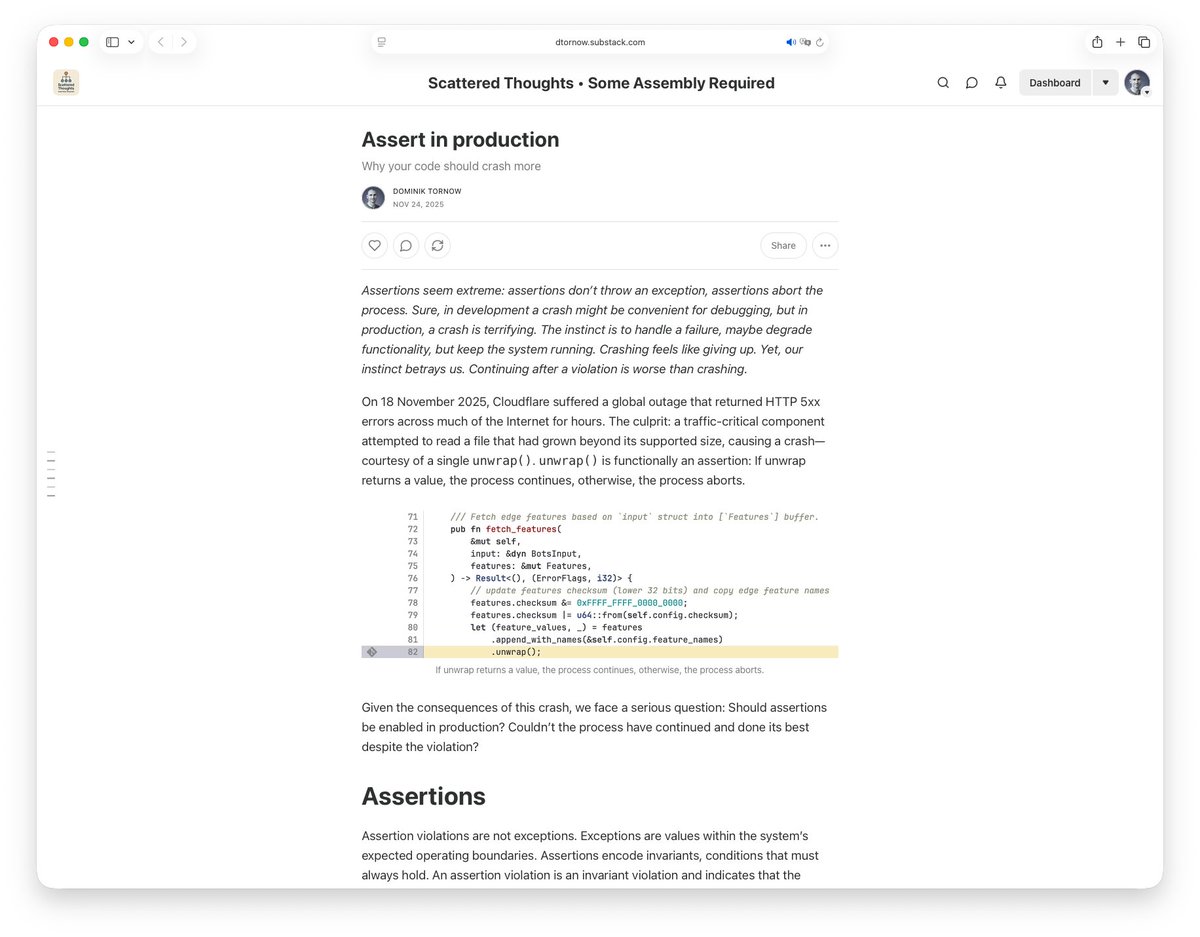Click the Scattered Thoughts publication logo
The width and height of the screenshot is (1200, 937).
(x=66, y=82)
